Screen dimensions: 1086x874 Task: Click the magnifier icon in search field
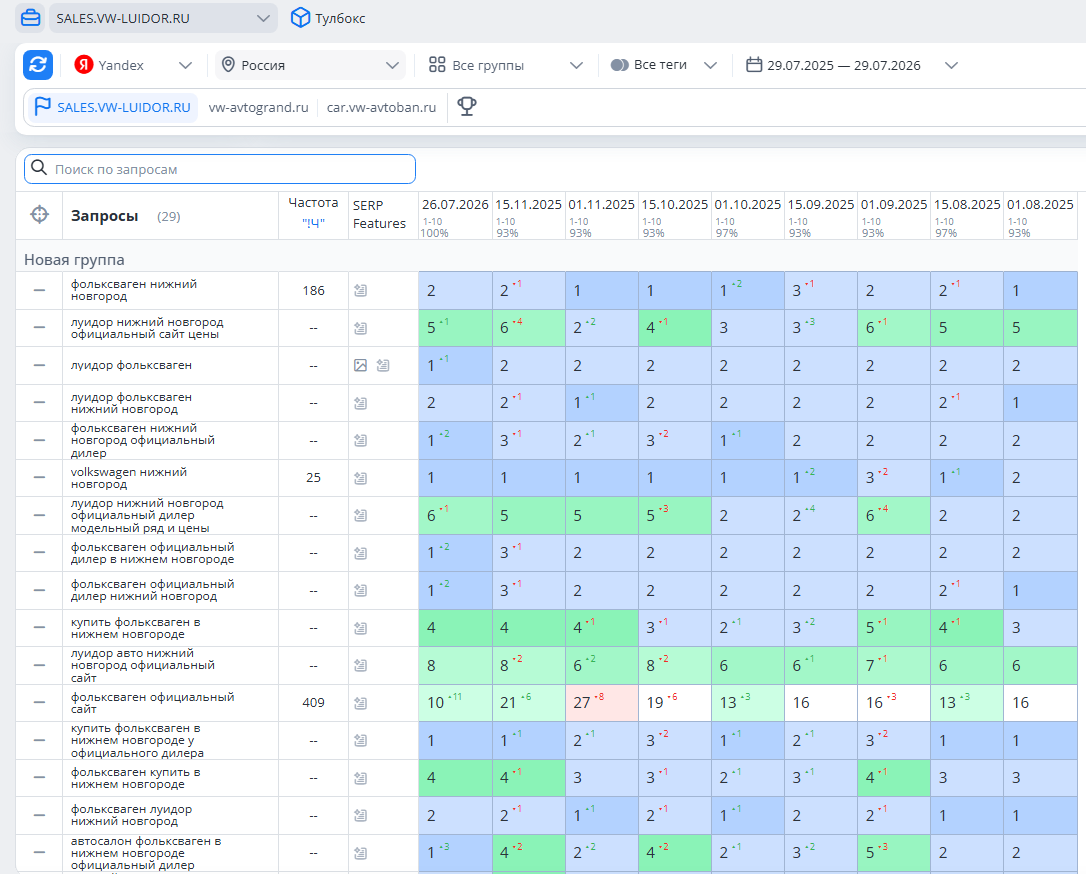[39, 168]
